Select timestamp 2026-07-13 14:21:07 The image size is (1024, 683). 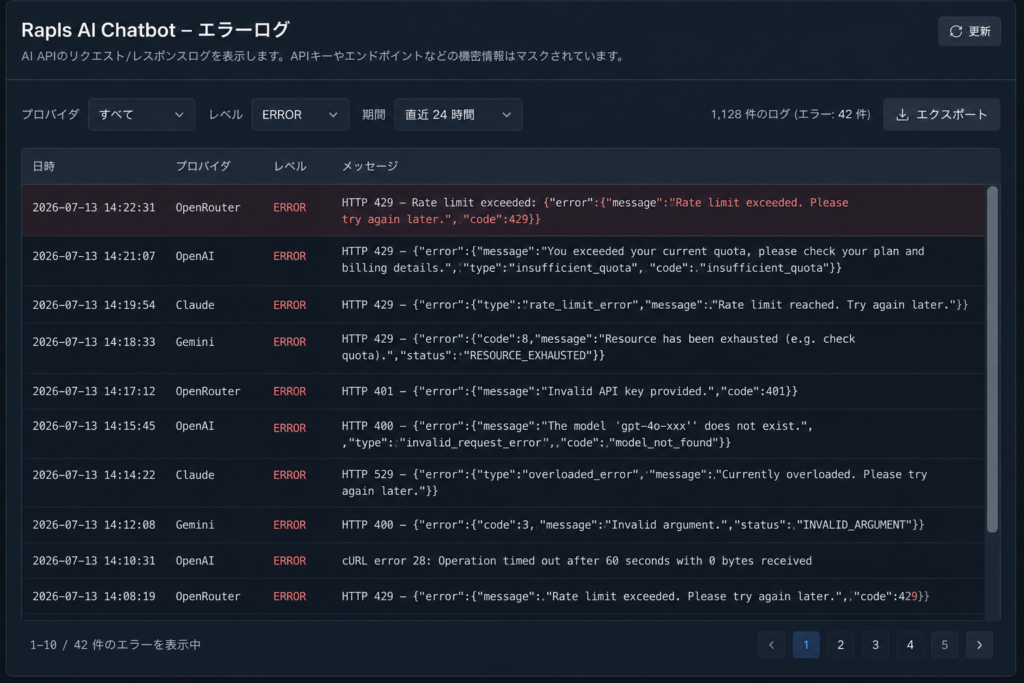pyautogui.click(x=94, y=256)
